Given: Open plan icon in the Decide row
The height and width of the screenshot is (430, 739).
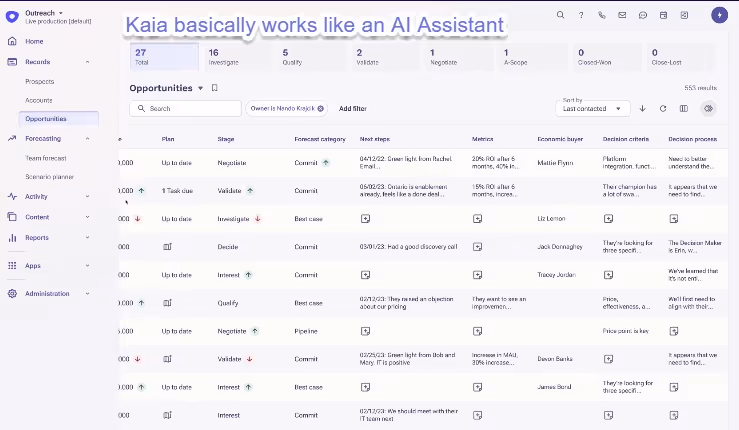Looking at the screenshot, I should 167,247.
